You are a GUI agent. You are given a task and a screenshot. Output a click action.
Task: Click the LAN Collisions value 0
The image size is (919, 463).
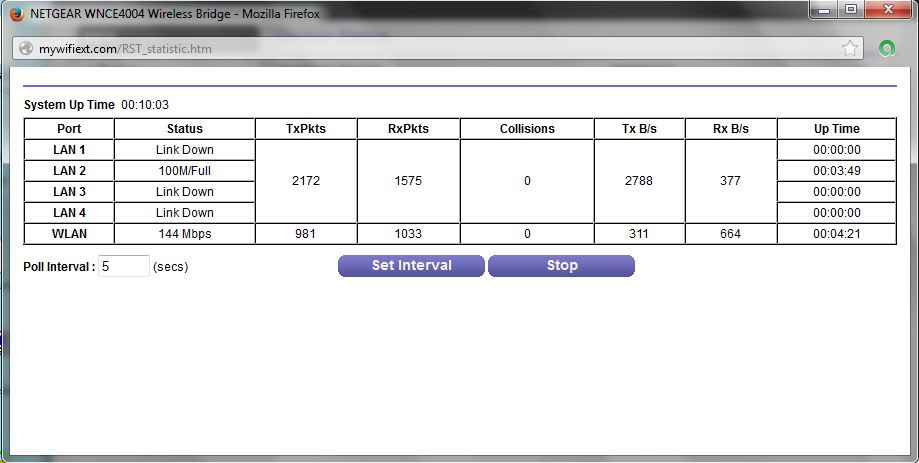pyautogui.click(x=527, y=181)
